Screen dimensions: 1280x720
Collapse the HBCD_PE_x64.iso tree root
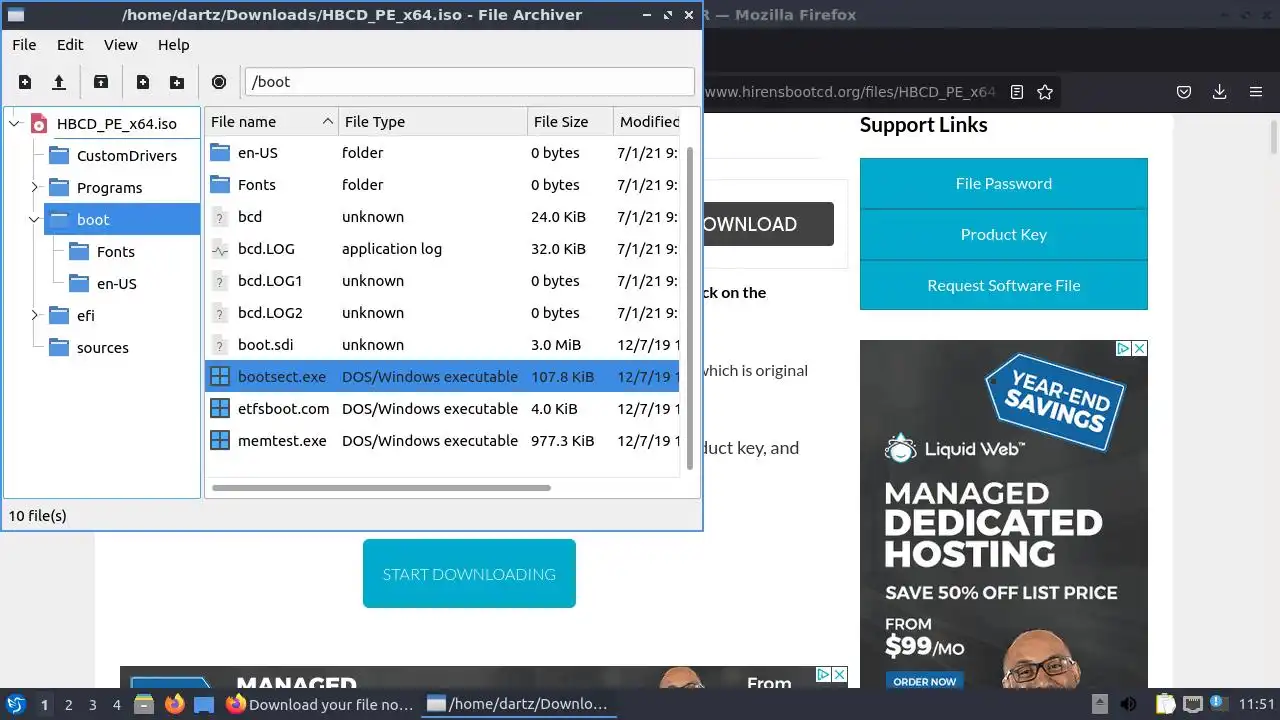click(x=14, y=124)
